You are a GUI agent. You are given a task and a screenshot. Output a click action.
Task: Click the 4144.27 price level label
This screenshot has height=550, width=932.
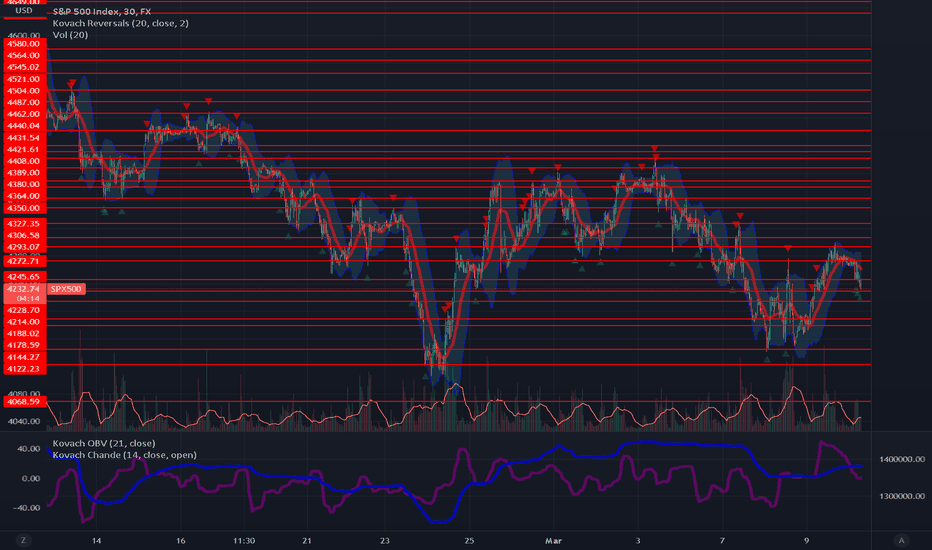(x=24, y=357)
